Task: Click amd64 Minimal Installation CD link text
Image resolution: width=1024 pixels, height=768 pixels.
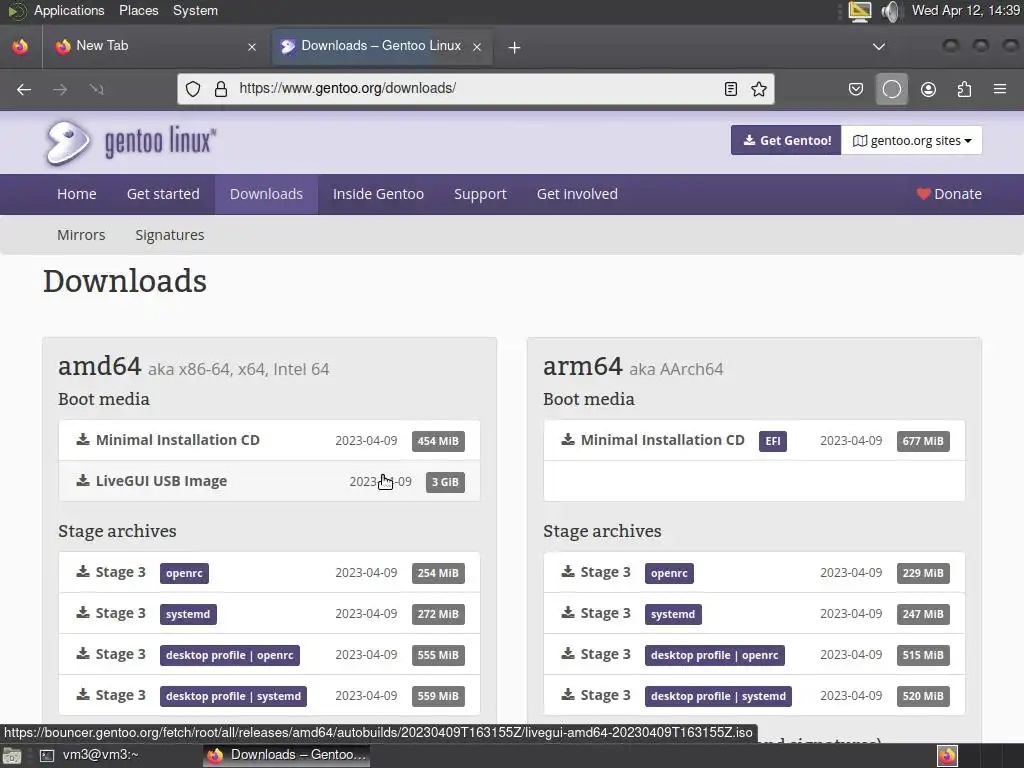Action: click(178, 440)
